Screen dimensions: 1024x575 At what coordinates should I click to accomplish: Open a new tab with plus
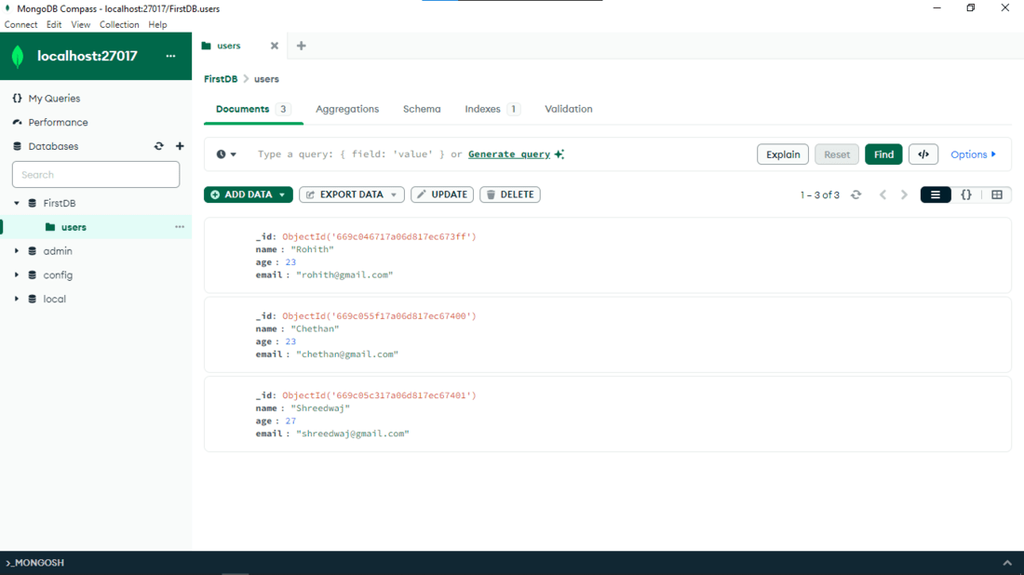[x=301, y=46]
